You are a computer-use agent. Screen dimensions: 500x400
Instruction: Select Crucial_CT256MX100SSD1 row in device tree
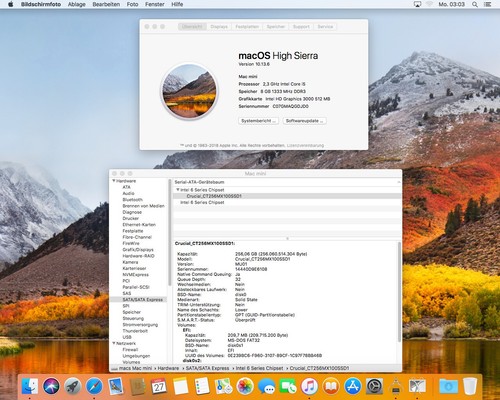[x=287, y=196]
